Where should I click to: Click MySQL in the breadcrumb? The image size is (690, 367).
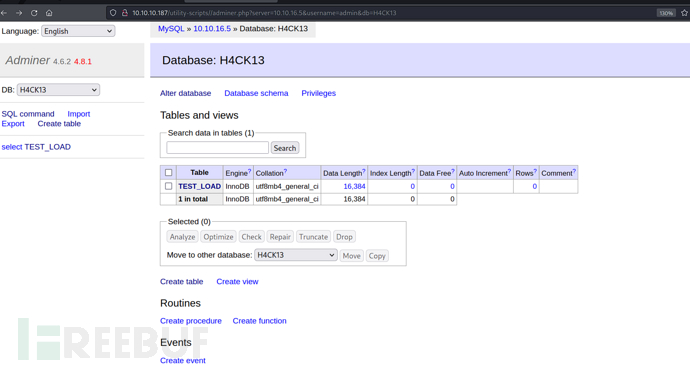(x=171, y=29)
